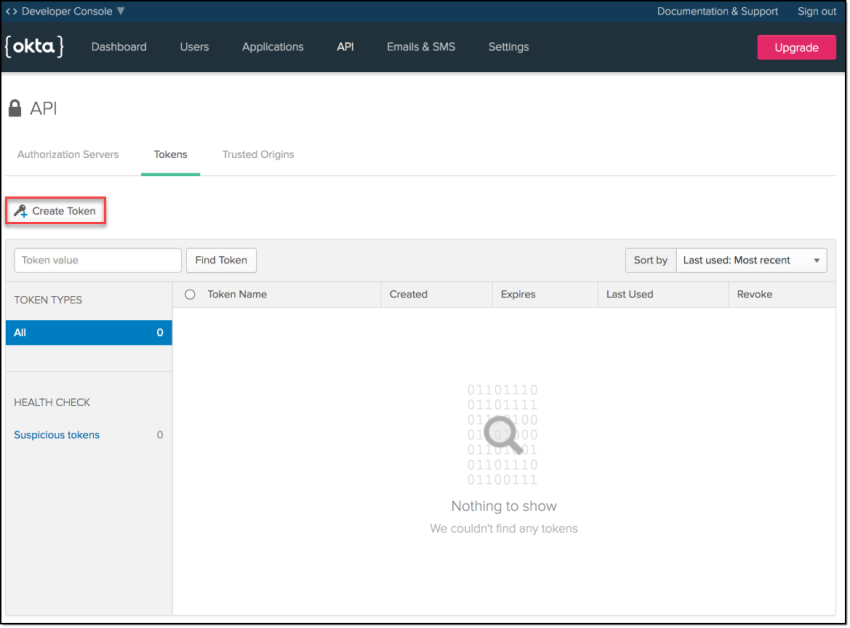Viewport: 850px width, 628px height.
Task: Open the Documentation & Support link
Action: [717, 11]
